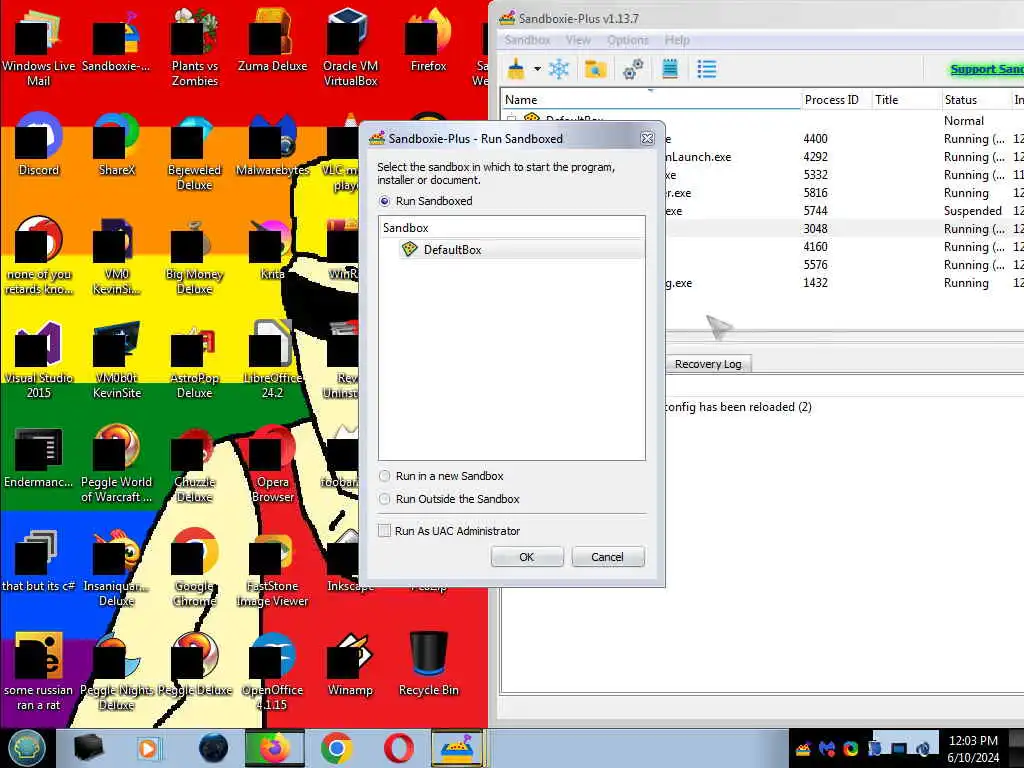This screenshot has width=1024, height=768.
Task: Click Cancel in the Run Sandboxed dialog
Action: (607, 557)
